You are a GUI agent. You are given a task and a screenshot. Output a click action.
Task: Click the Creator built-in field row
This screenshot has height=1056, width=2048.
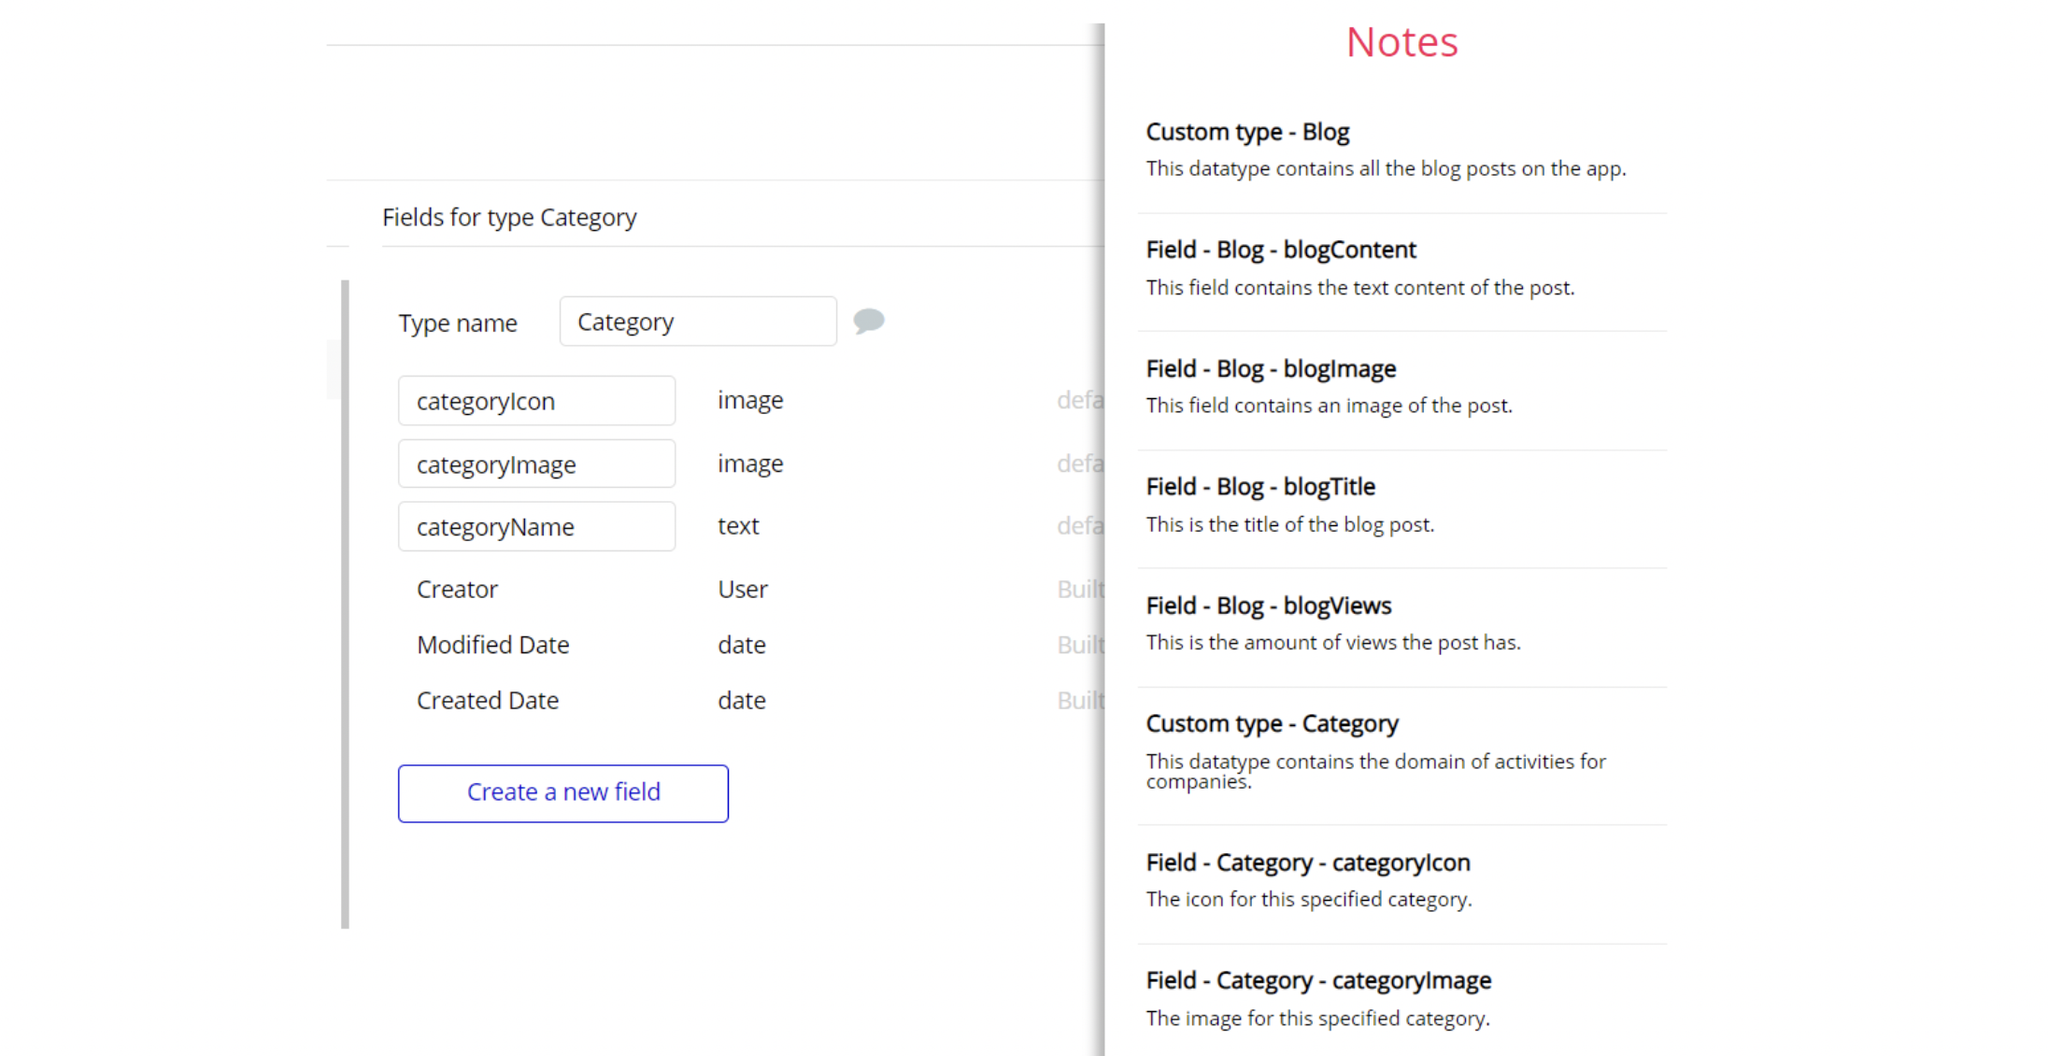click(457, 590)
